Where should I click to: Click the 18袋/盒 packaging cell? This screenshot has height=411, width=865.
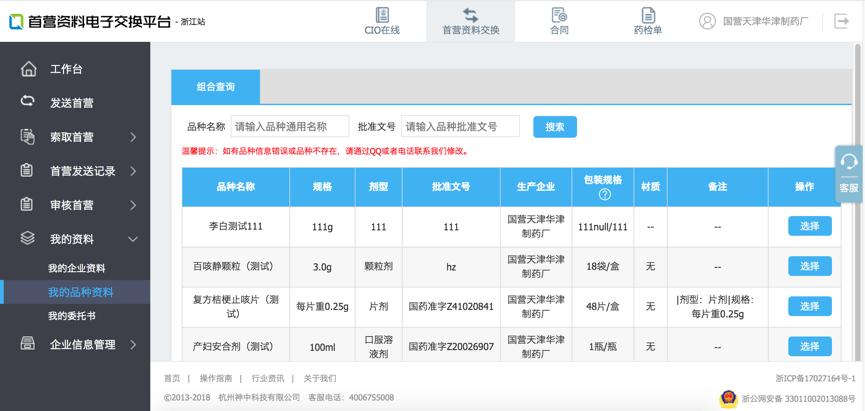point(603,266)
